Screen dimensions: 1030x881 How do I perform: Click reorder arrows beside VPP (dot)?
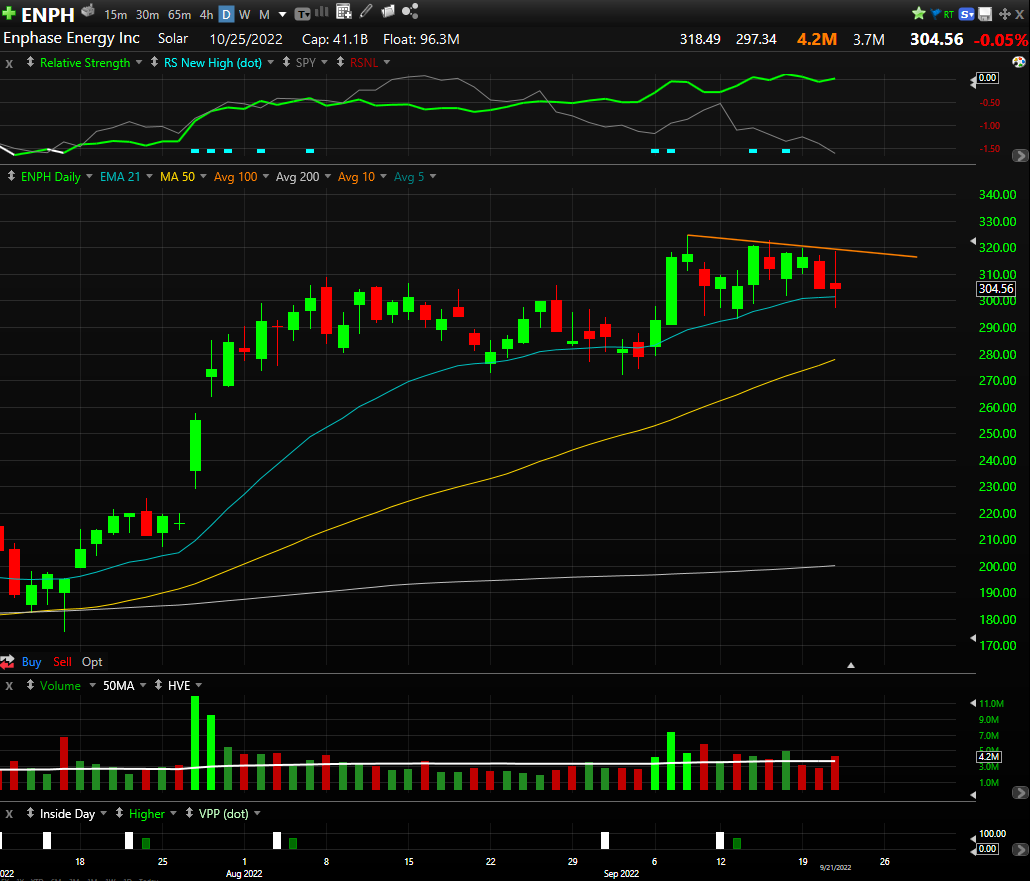pyautogui.click(x=189, y=813)
